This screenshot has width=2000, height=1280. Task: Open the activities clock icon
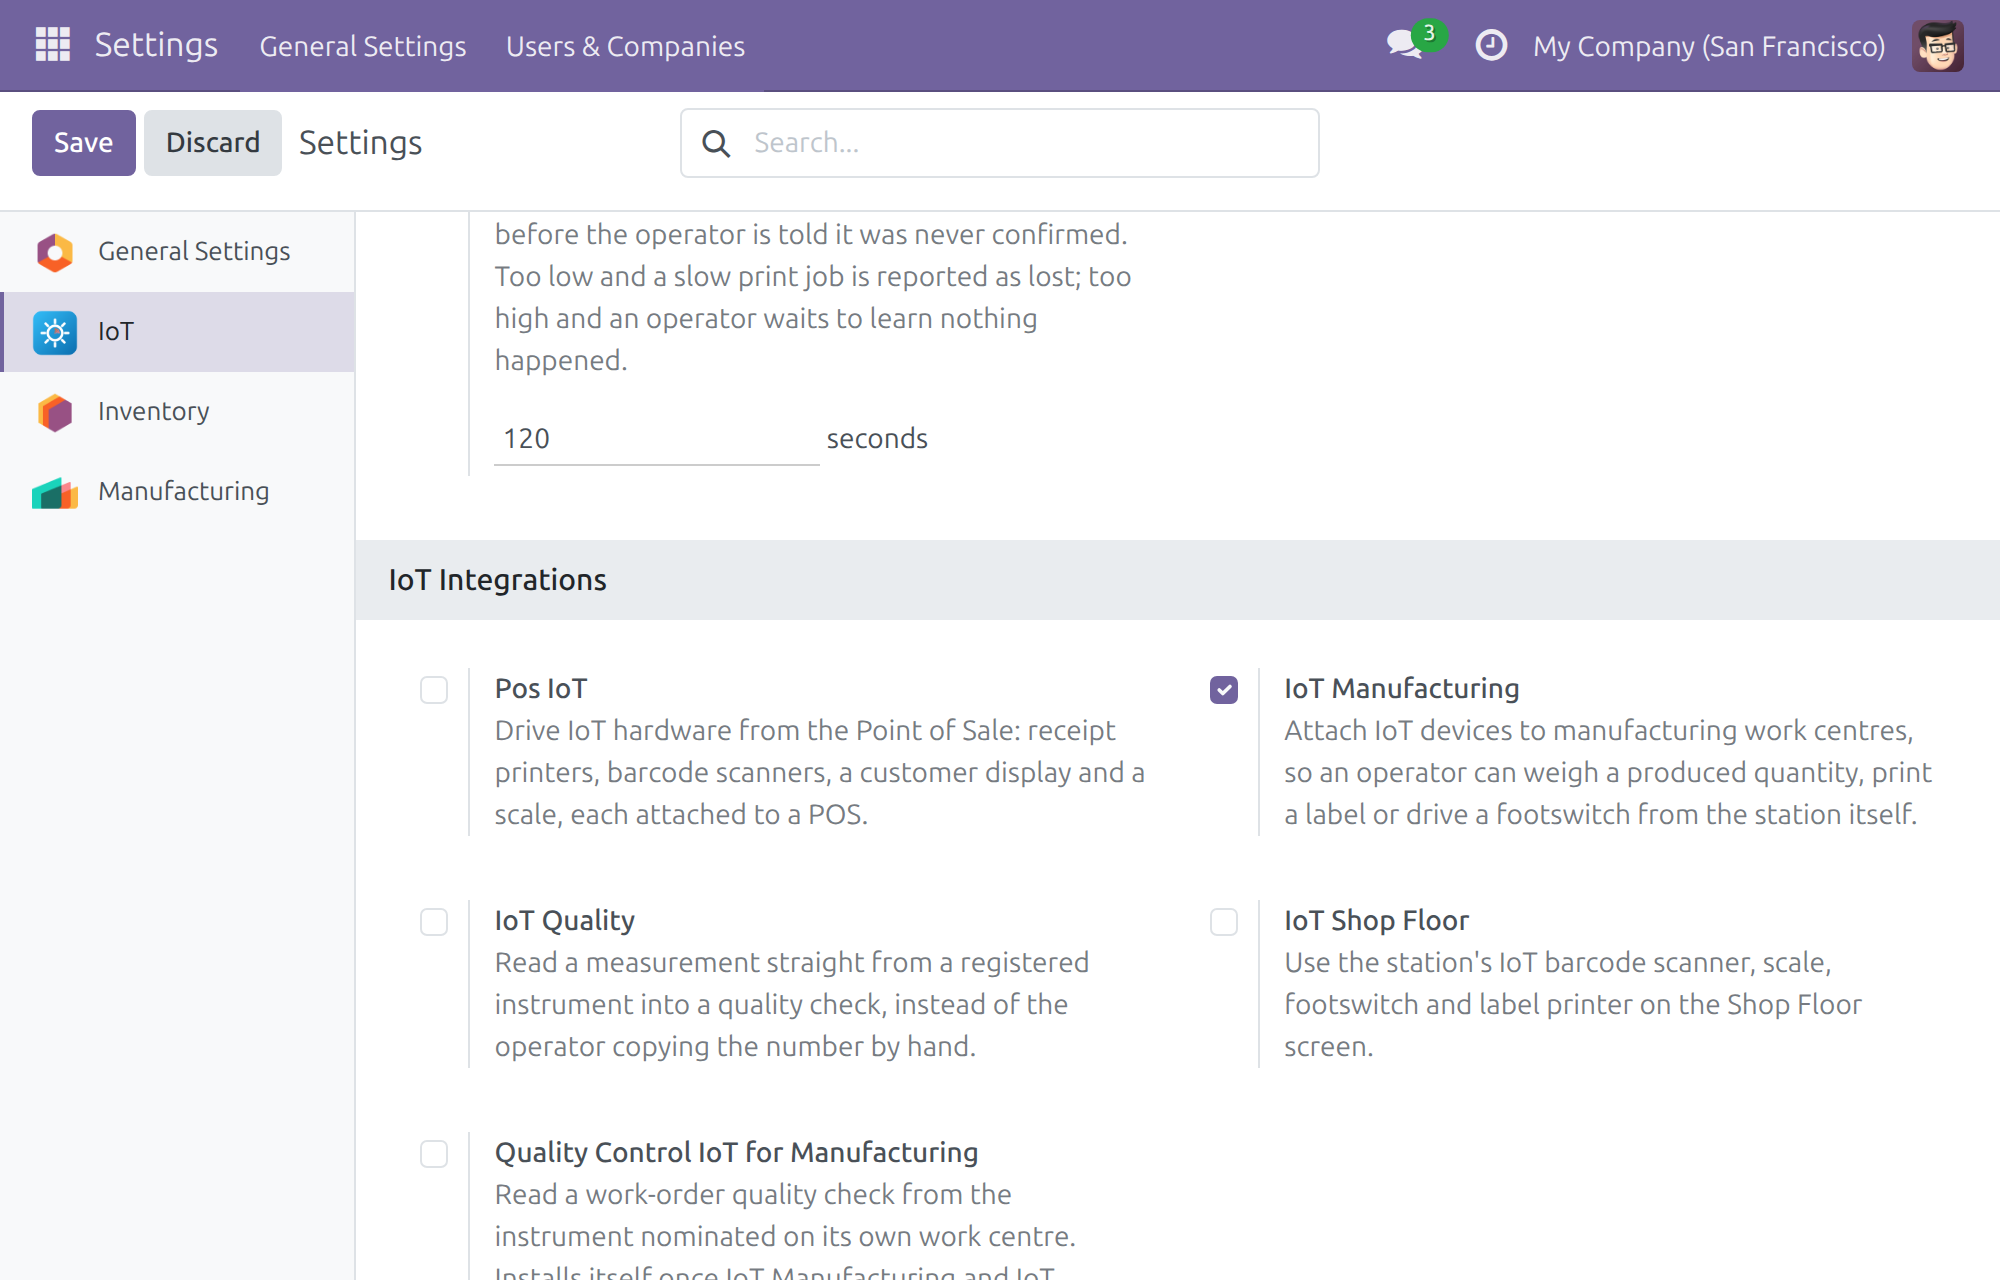tap(1491, 45)
